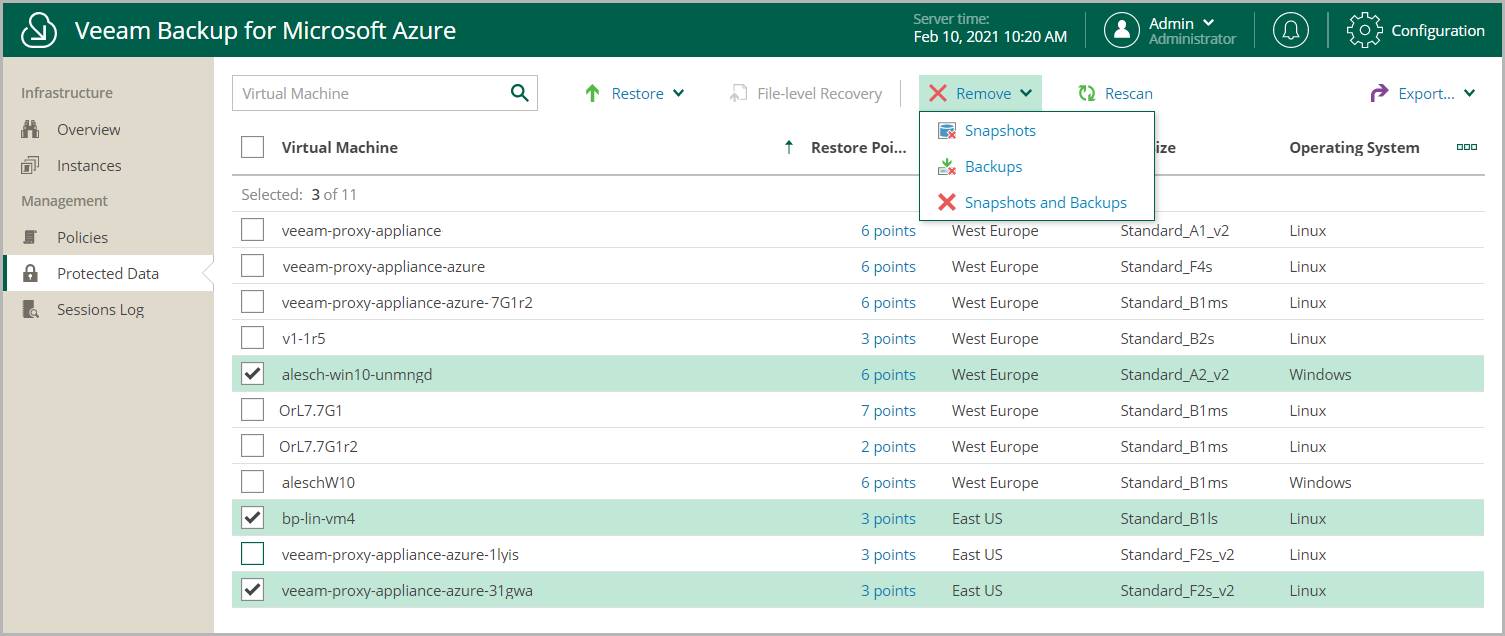The width and height of the screenshot is (1505, 636).
Task: Click the Policies sidebar icon
Action: (30, 237)
